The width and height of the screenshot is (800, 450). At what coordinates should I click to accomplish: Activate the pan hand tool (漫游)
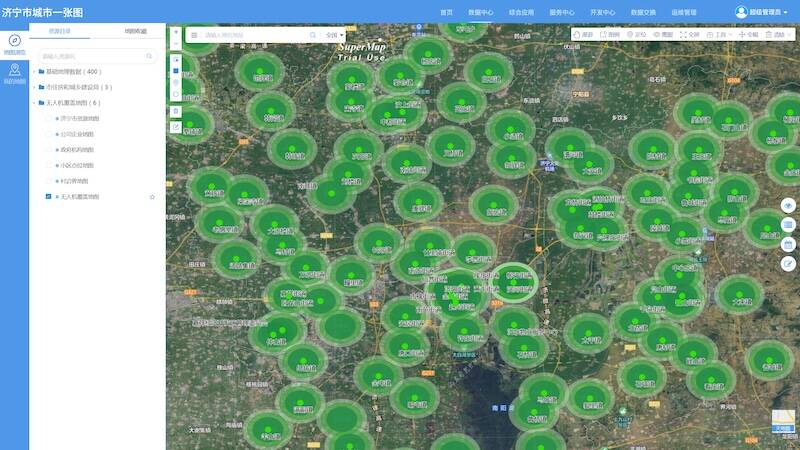pos(584,35)
